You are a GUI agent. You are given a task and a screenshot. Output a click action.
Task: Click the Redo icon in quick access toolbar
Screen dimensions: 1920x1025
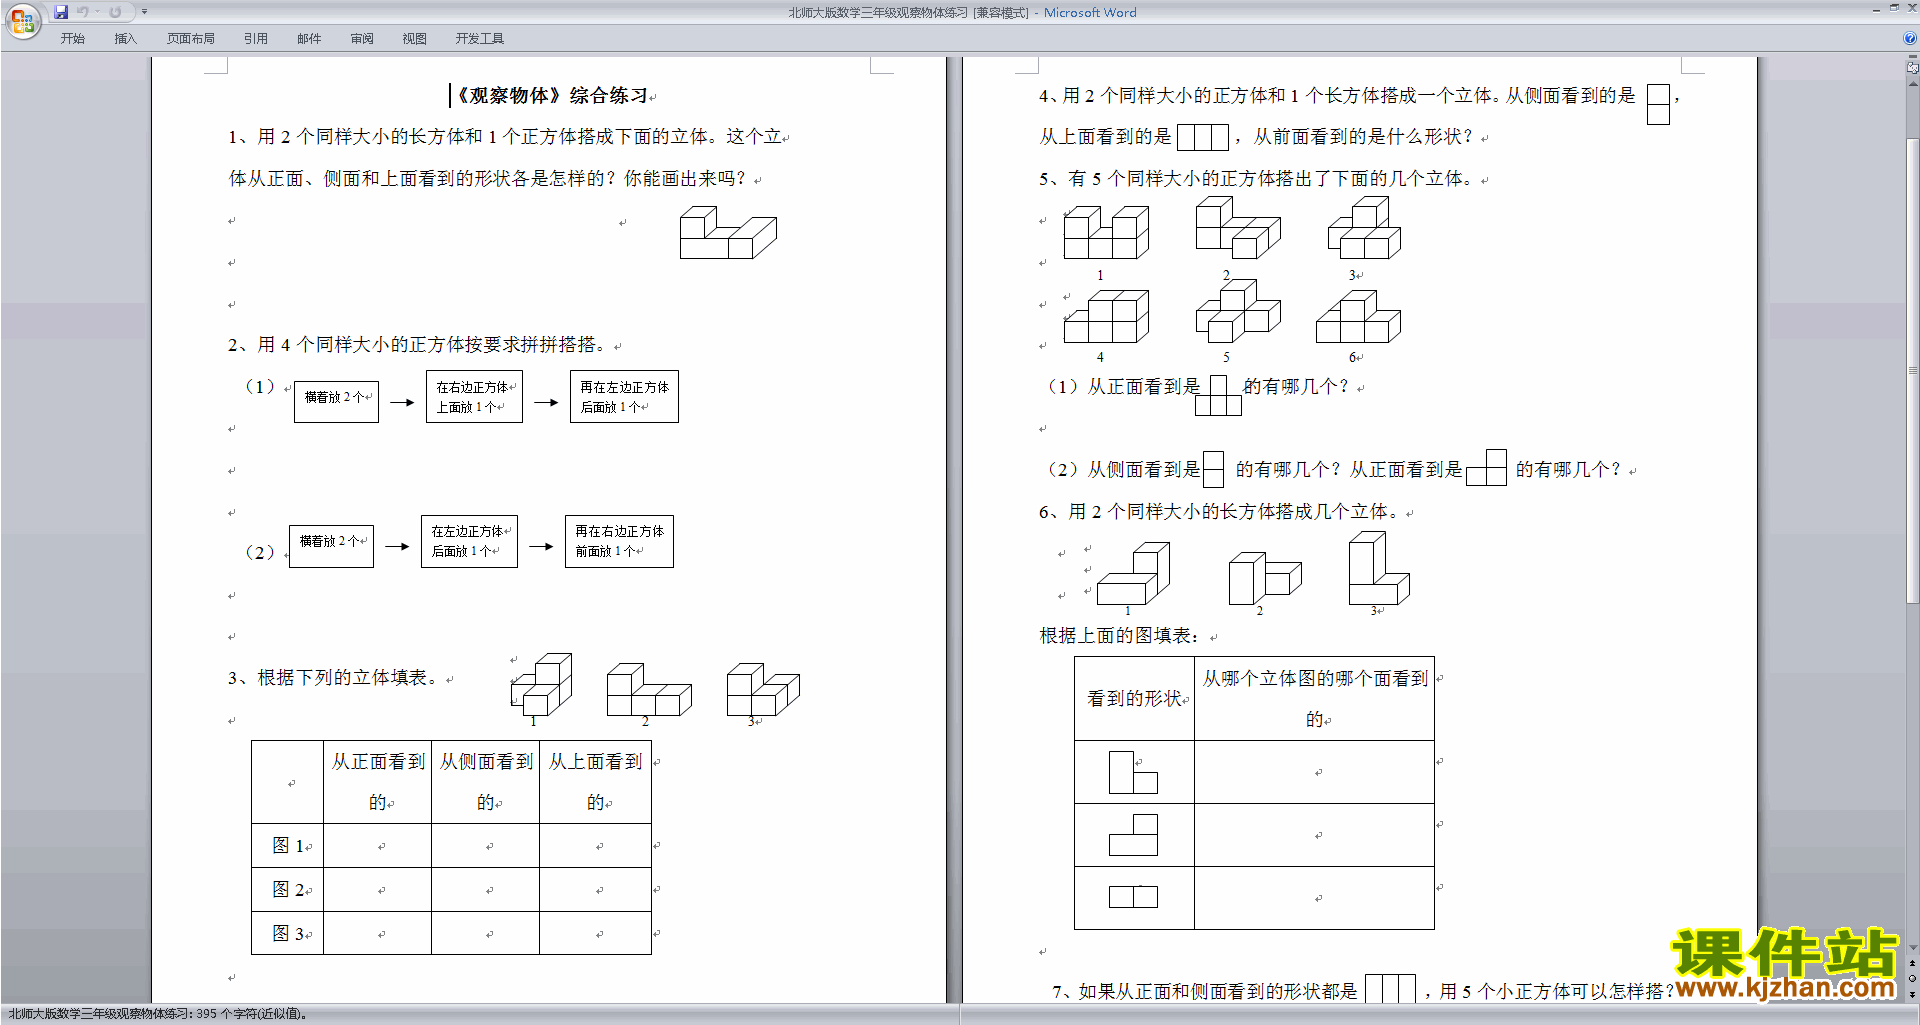pyautogui.click(x=115, y=12)
